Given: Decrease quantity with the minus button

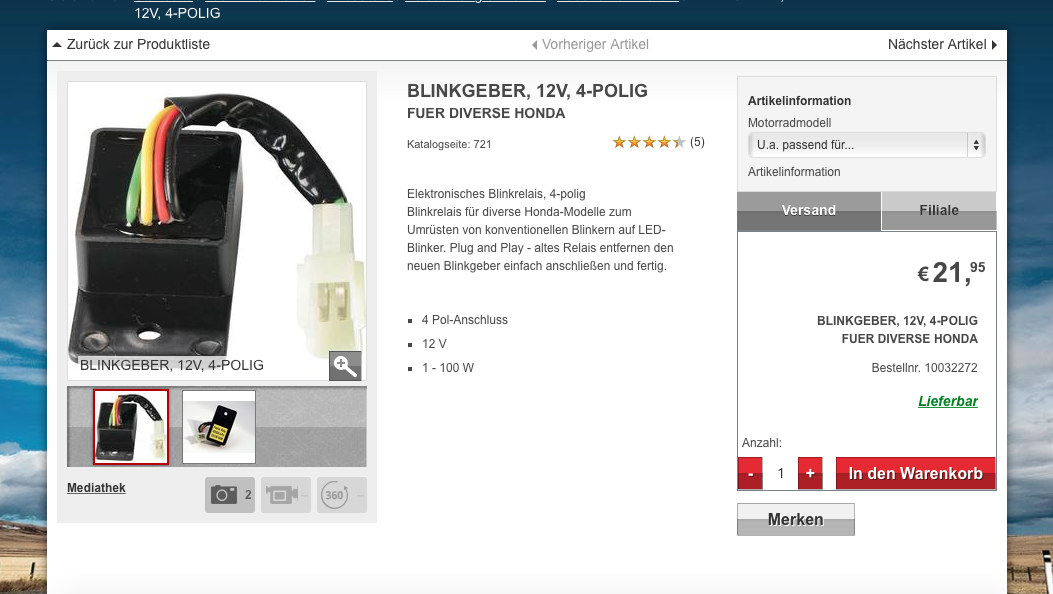Looking at the screenshot, I should [x=750, y=473].
